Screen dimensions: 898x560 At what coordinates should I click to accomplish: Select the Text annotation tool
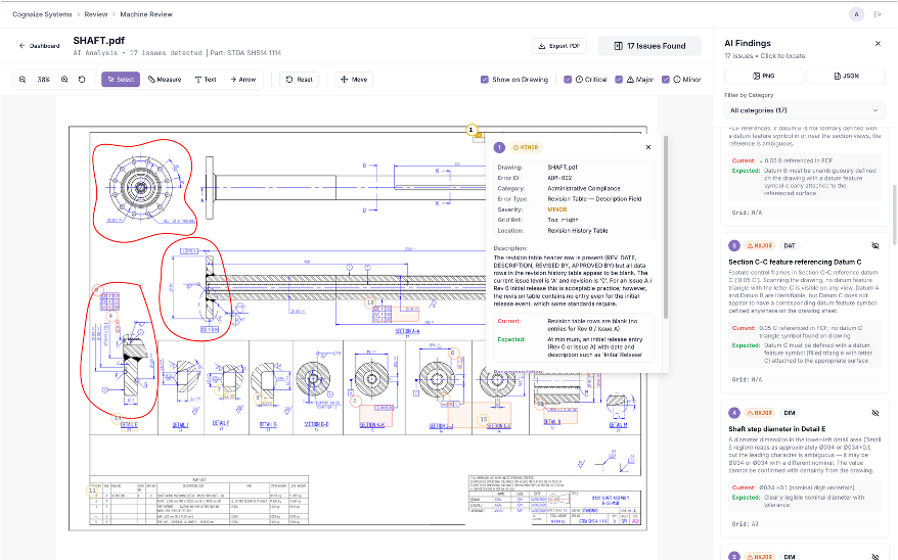205,79
